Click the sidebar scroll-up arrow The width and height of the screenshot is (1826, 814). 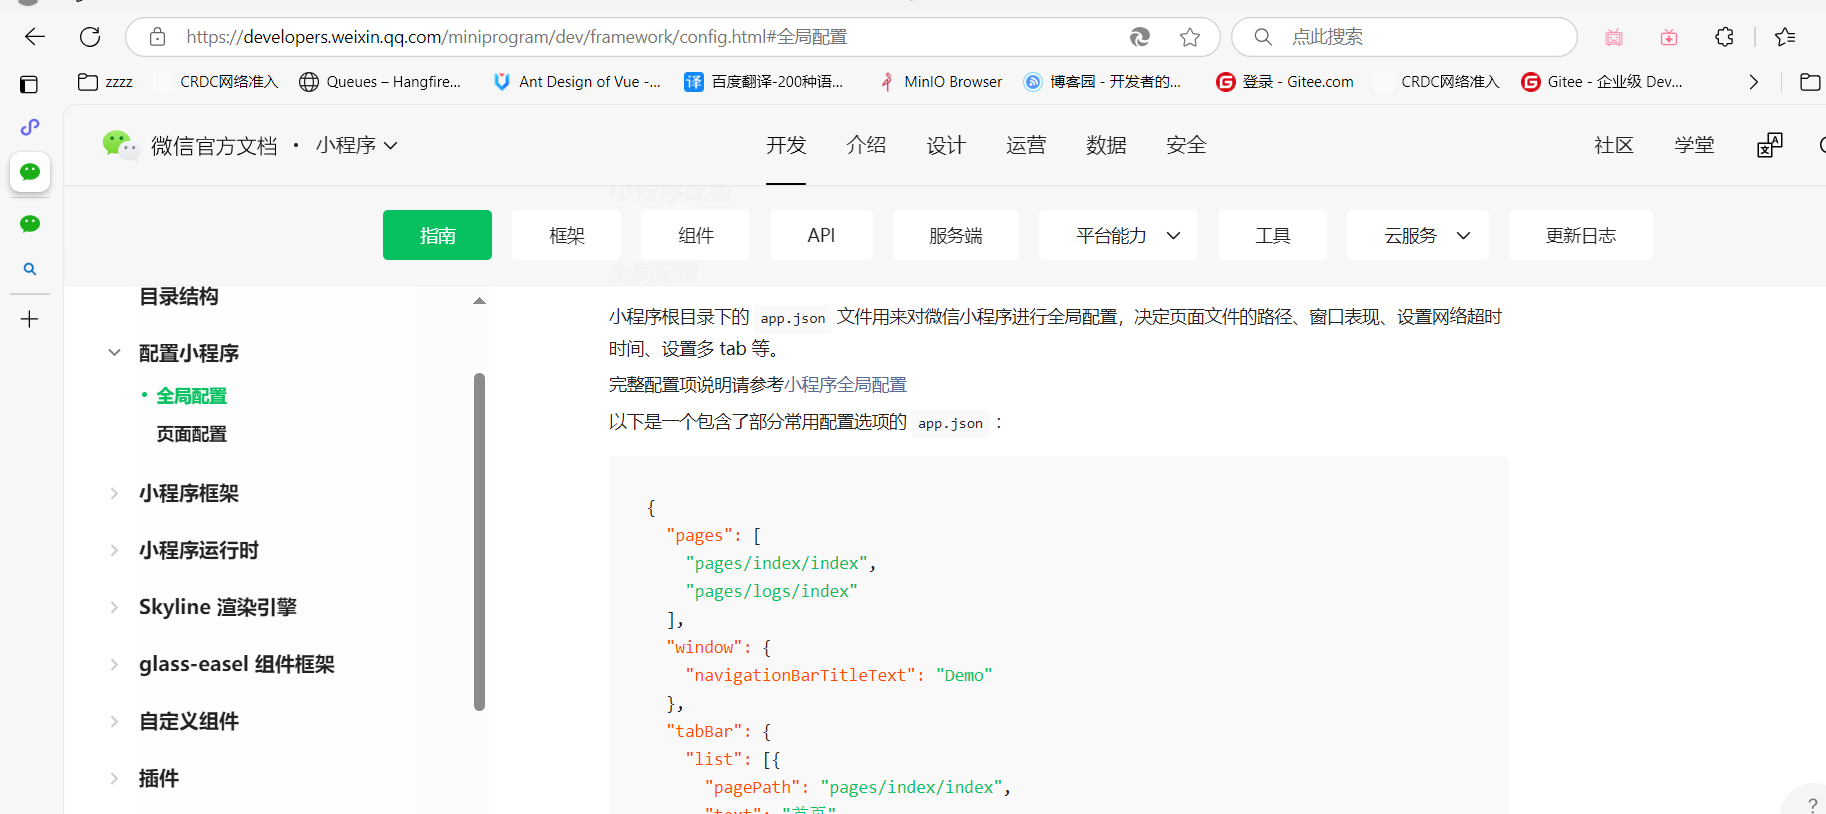(x=479, y=300)
